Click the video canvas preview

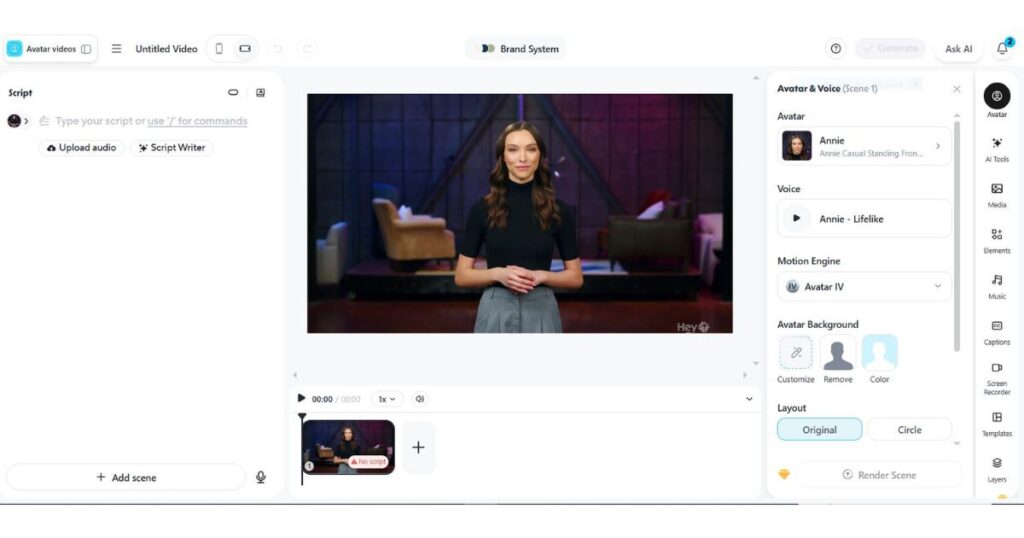pyautogui.click(x=520, y=214)
